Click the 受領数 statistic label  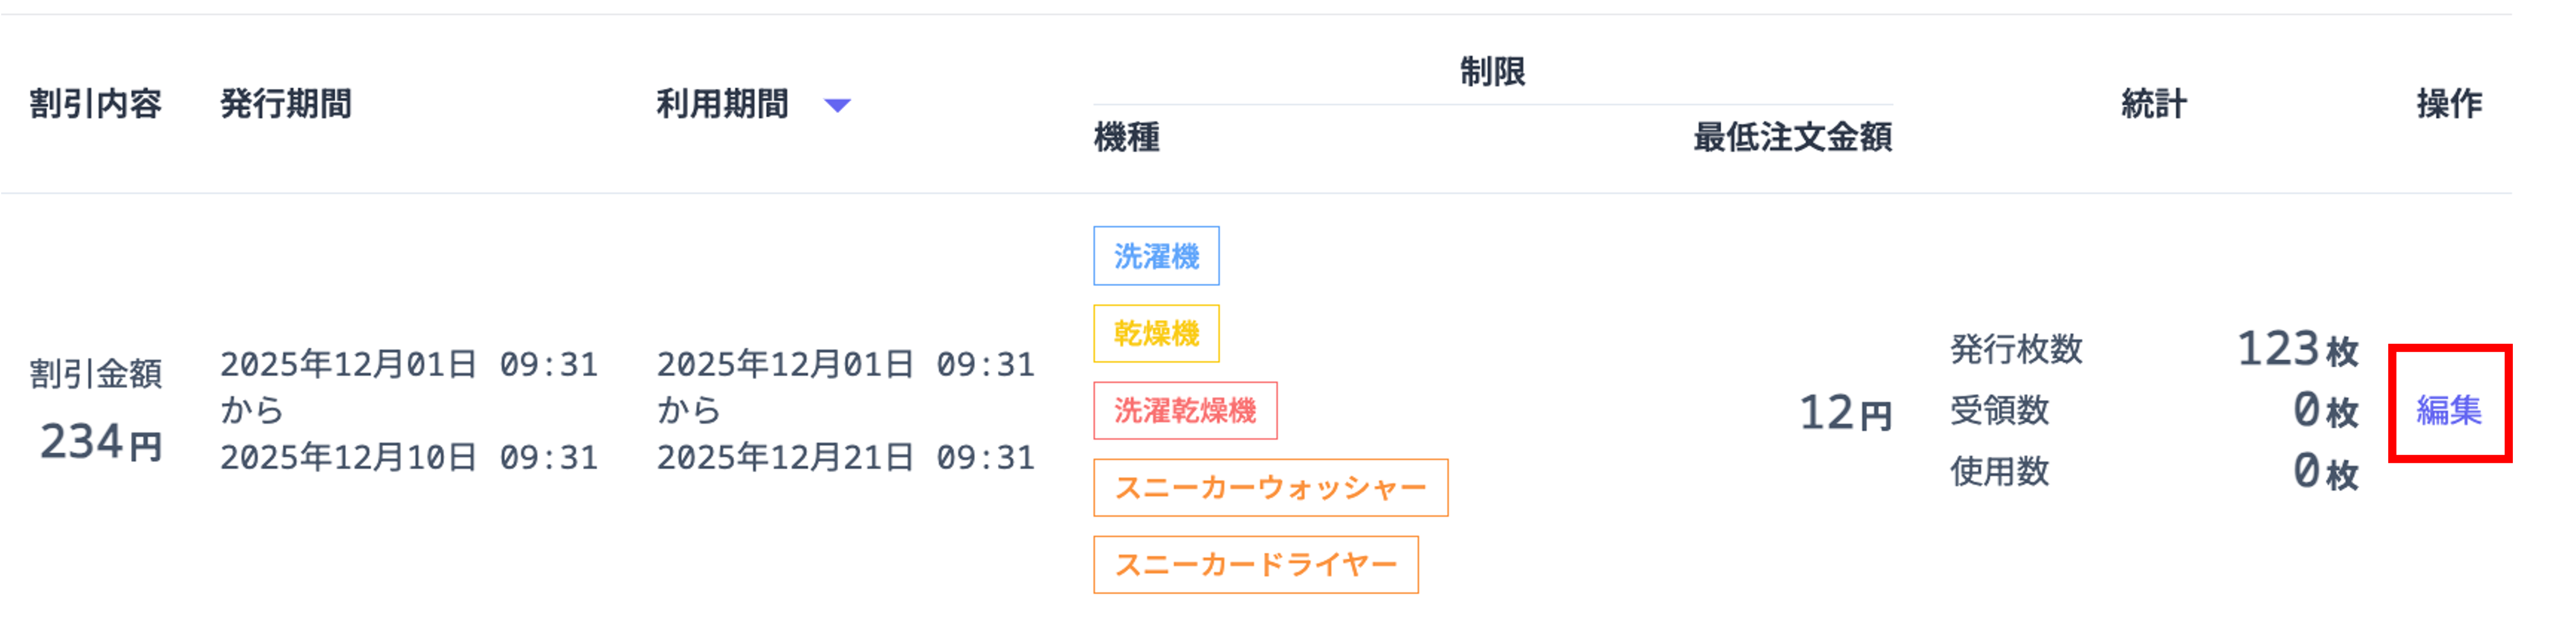pyautogui.click(x=2000, y=410)
